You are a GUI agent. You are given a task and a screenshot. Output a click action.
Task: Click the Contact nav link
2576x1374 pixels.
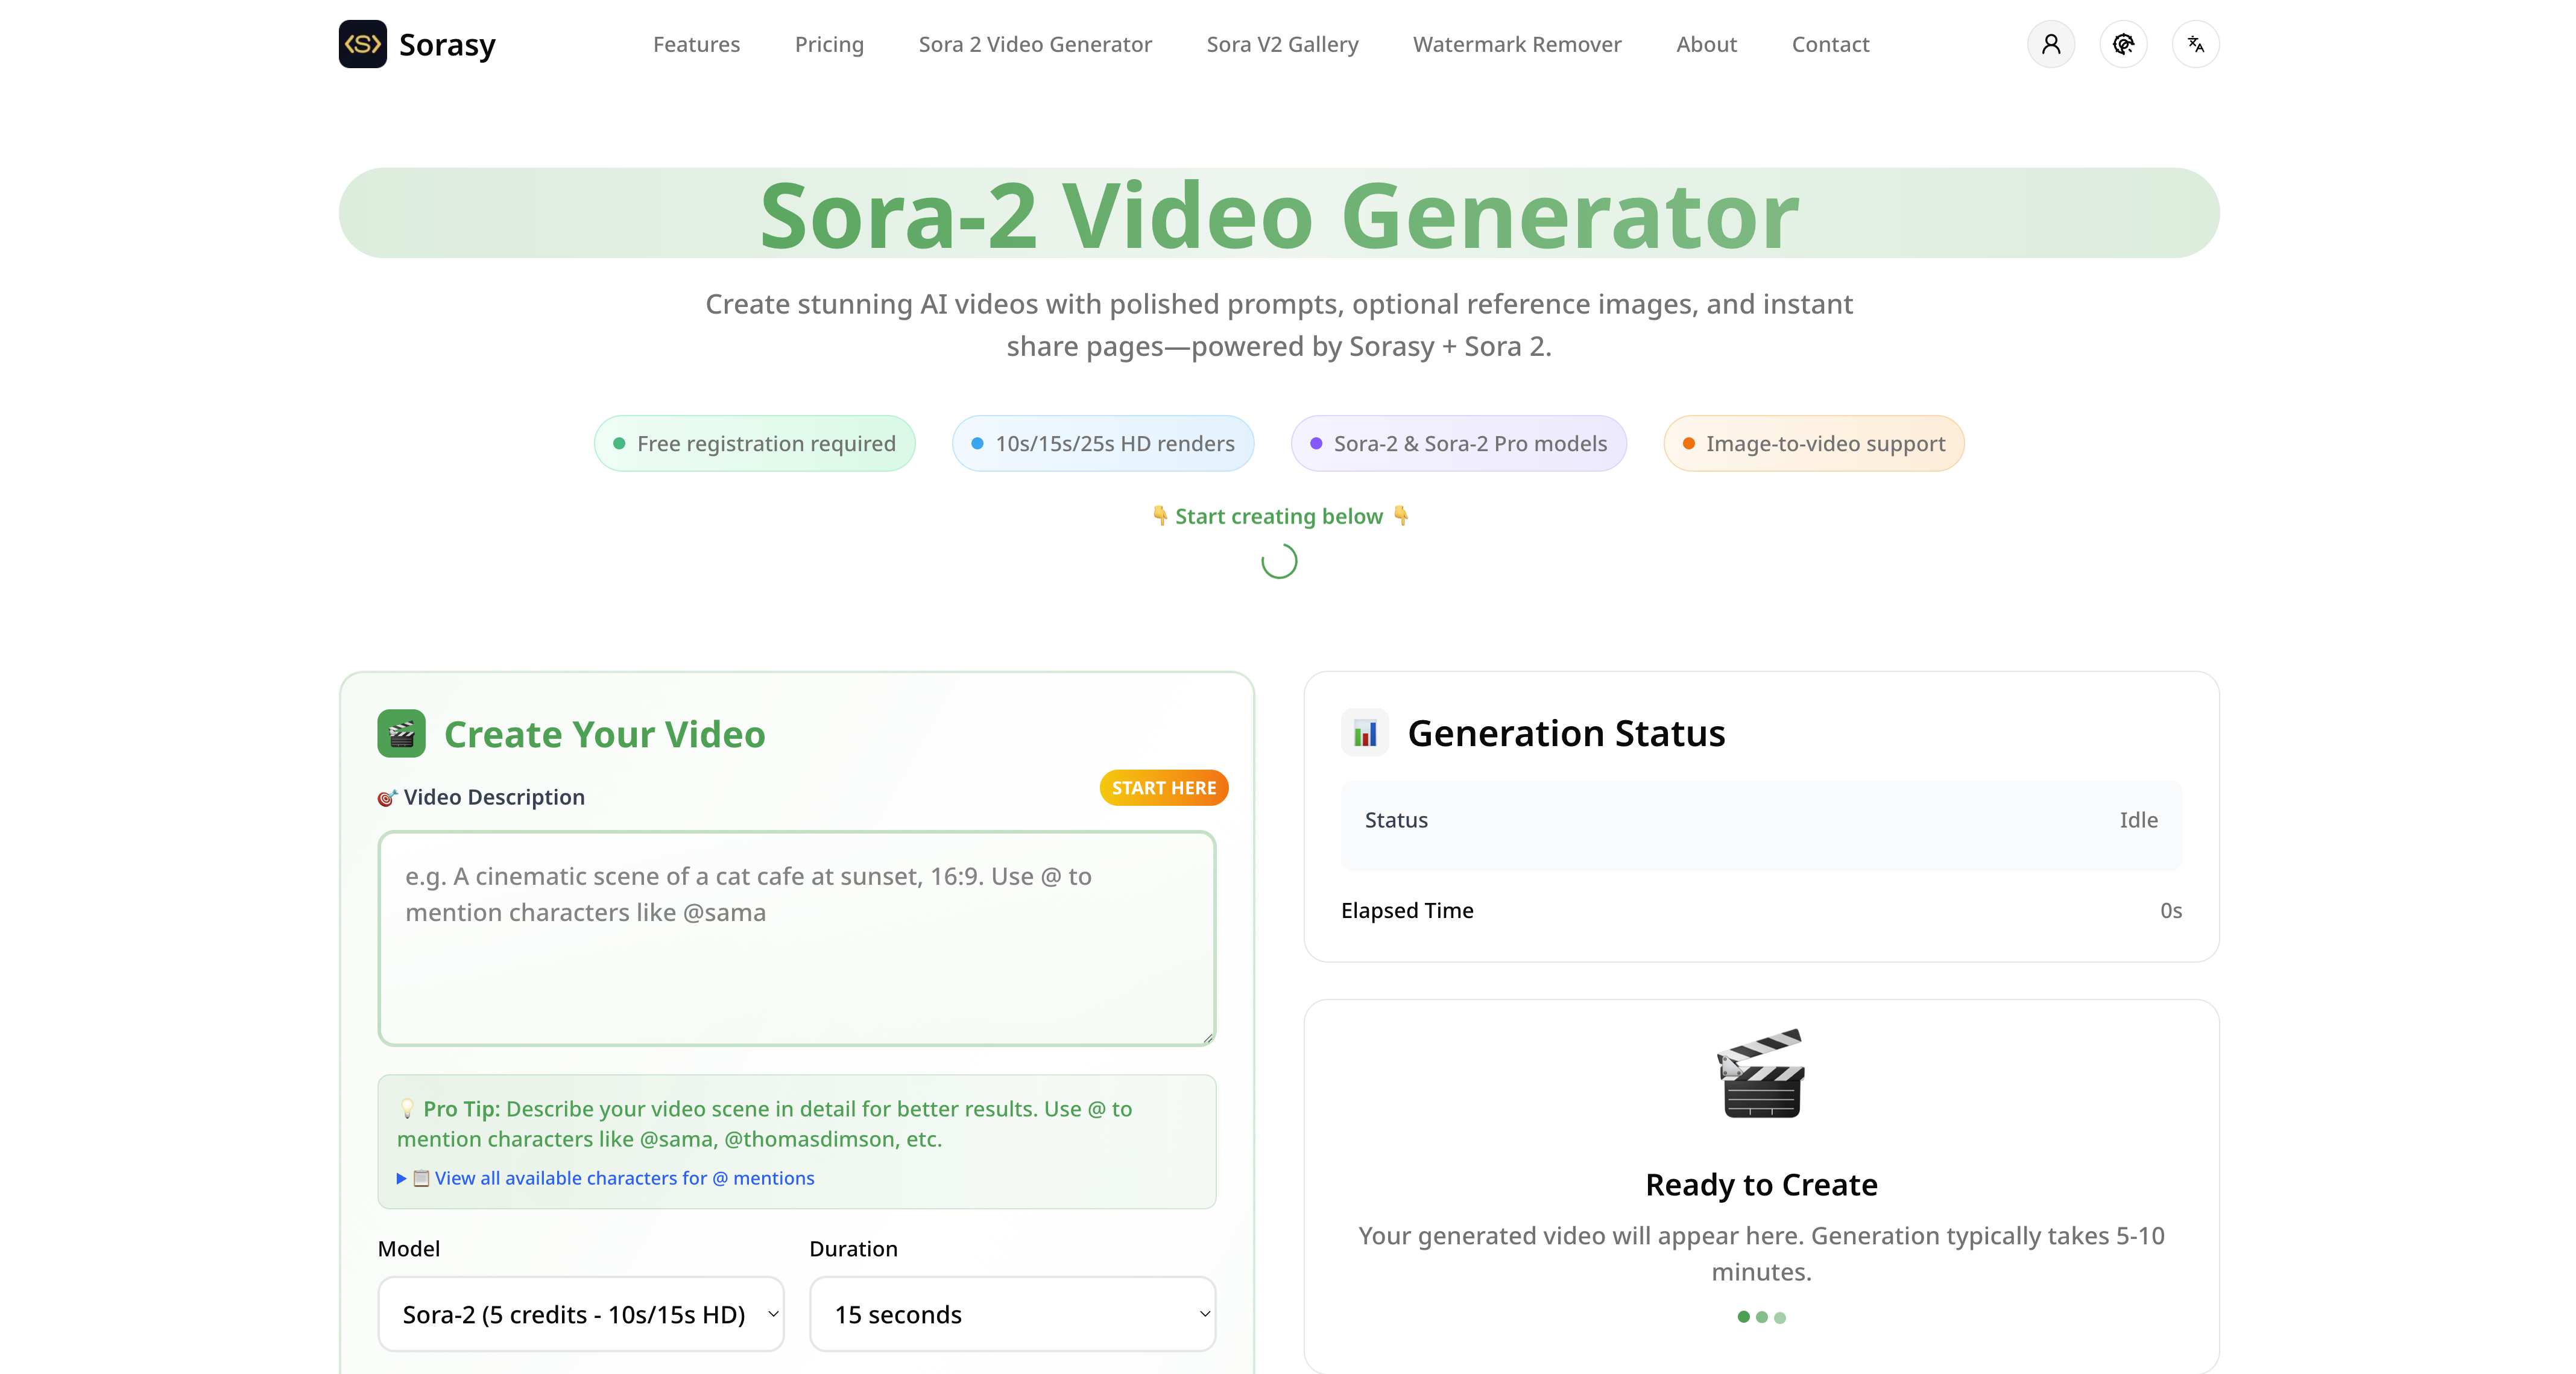point(1829,44)
